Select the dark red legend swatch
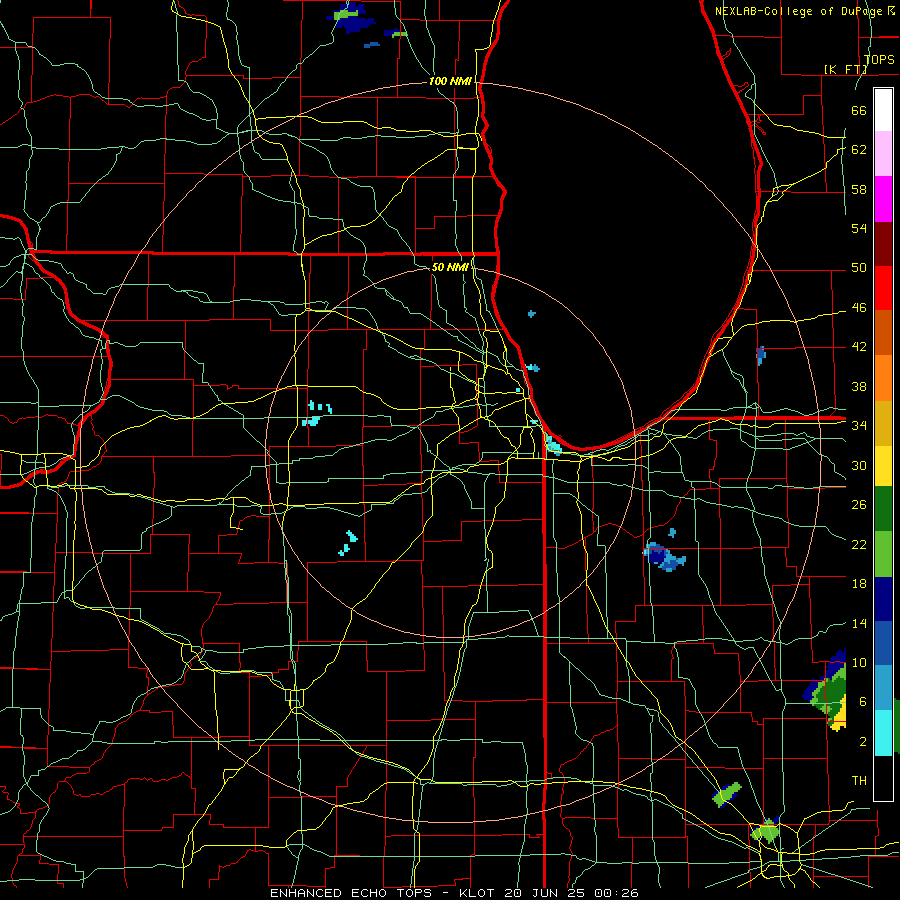Screen dimensions: 900x900 click(883, 244)
